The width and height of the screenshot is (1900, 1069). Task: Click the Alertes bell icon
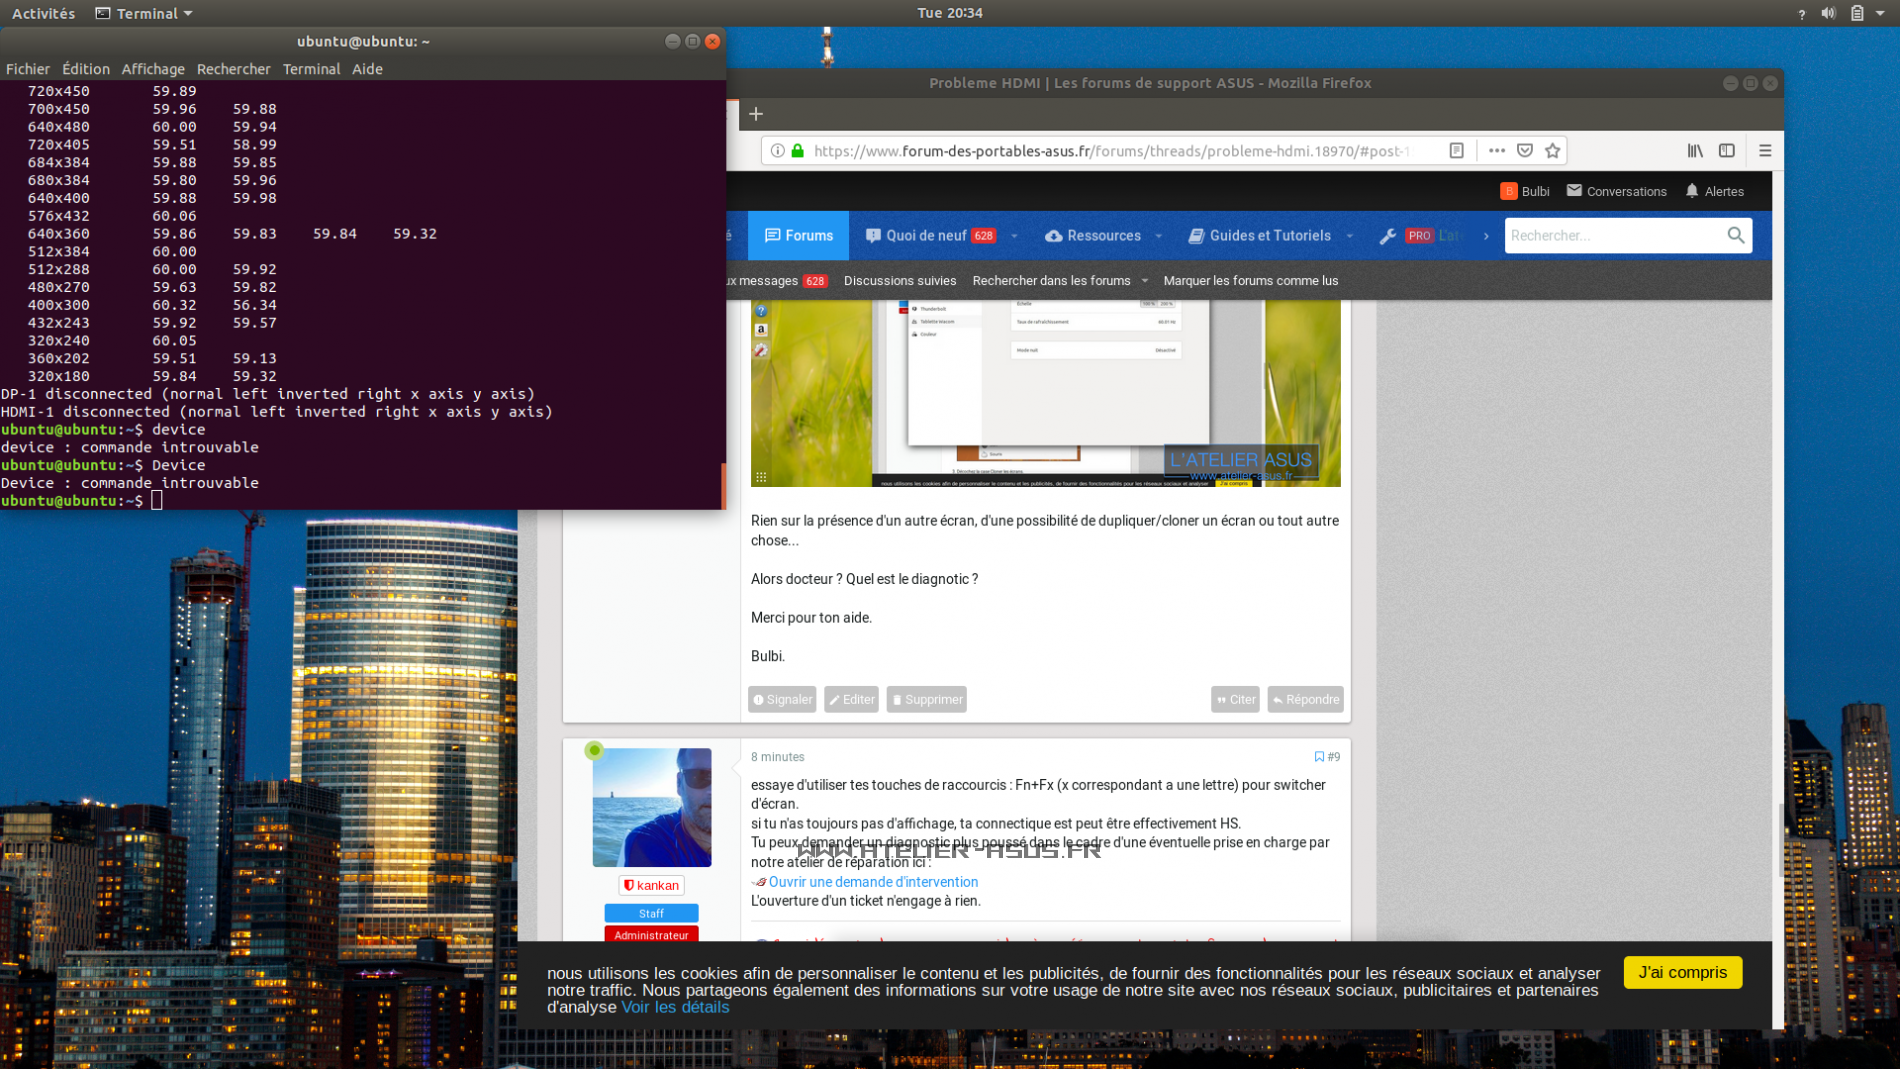[x=1692, y=191]
